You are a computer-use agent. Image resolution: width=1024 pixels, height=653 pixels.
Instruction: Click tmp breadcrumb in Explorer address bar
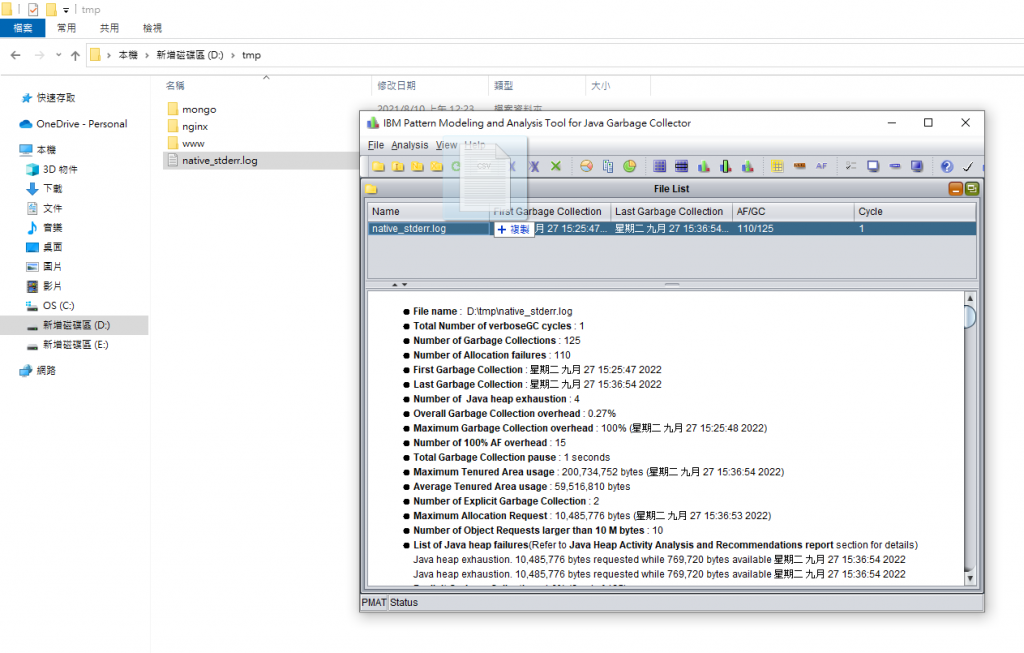click(251, 56)
